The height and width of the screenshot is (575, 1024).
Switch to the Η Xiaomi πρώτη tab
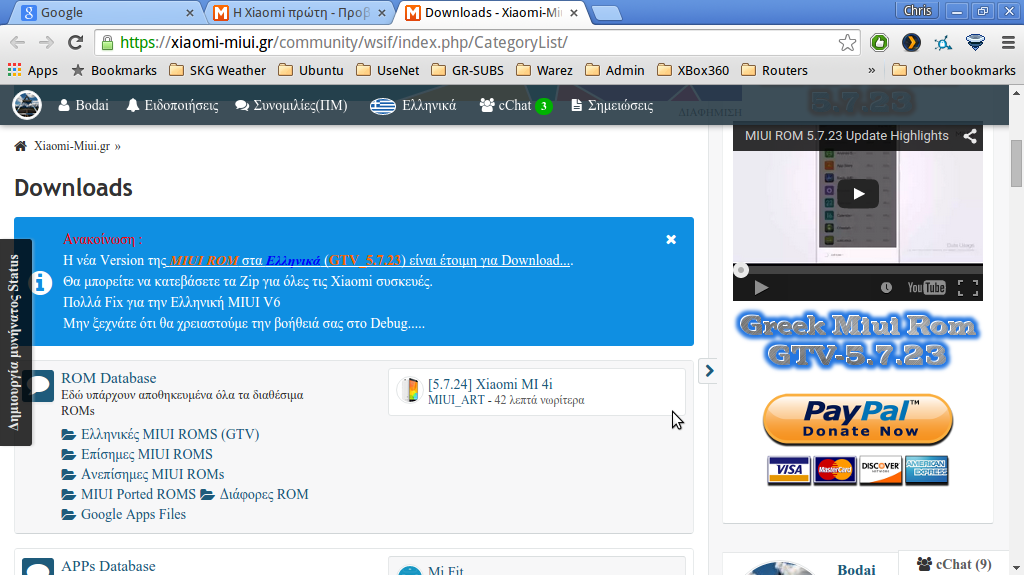tap(299, 12)
